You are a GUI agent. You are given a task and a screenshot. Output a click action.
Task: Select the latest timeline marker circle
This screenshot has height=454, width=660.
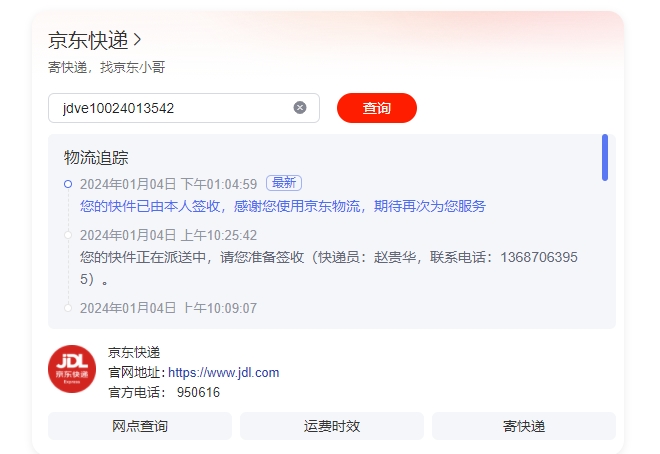click(x=68, y=184)
